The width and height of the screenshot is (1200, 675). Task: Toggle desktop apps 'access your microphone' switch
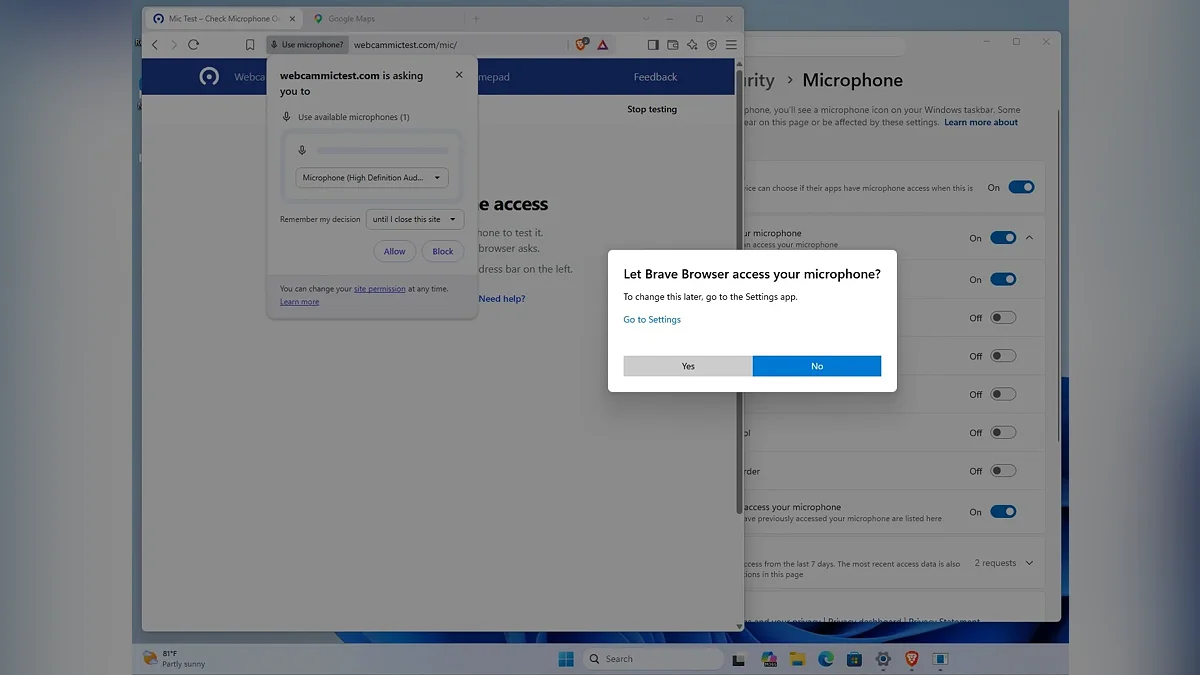(x=1003, y=512)
